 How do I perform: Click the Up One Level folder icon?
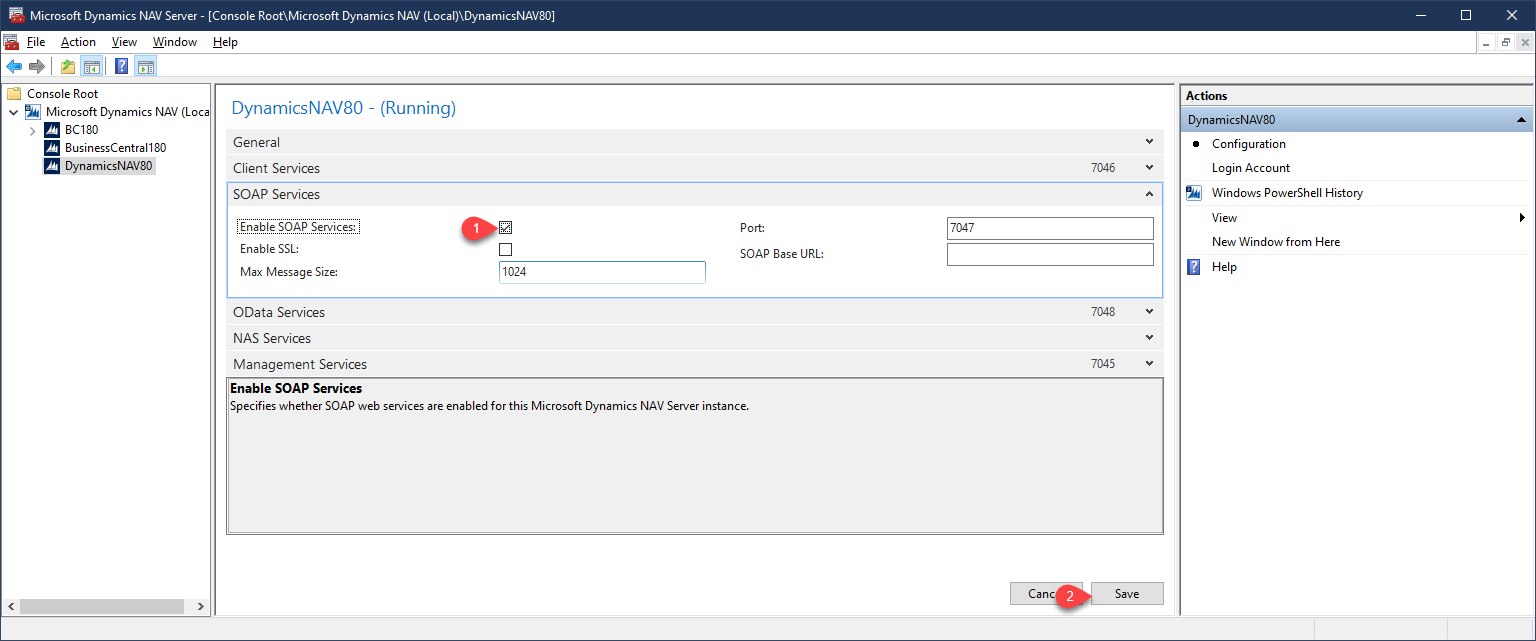[68, 67]
